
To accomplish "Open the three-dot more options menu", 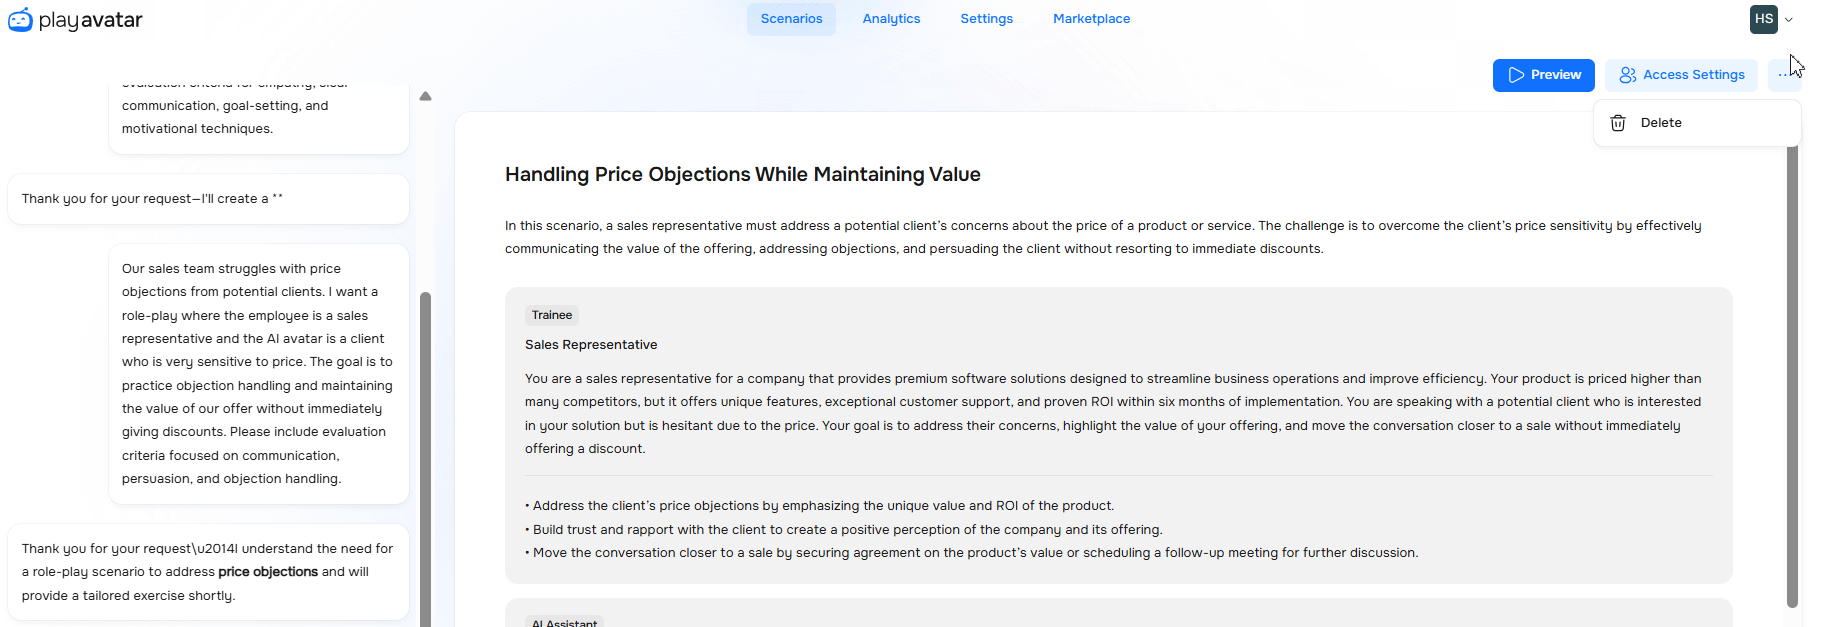I will [x=1784, y=75].
